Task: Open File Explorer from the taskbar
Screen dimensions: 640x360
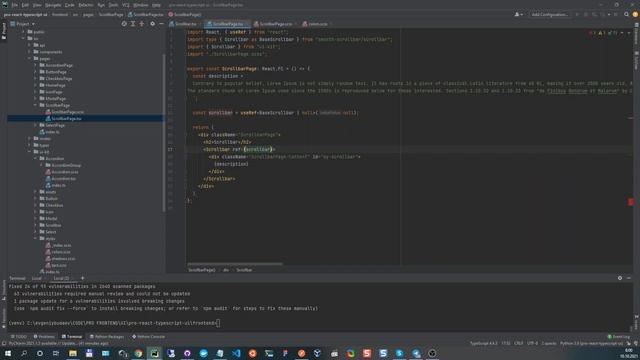Action: (x=73, y=353)
